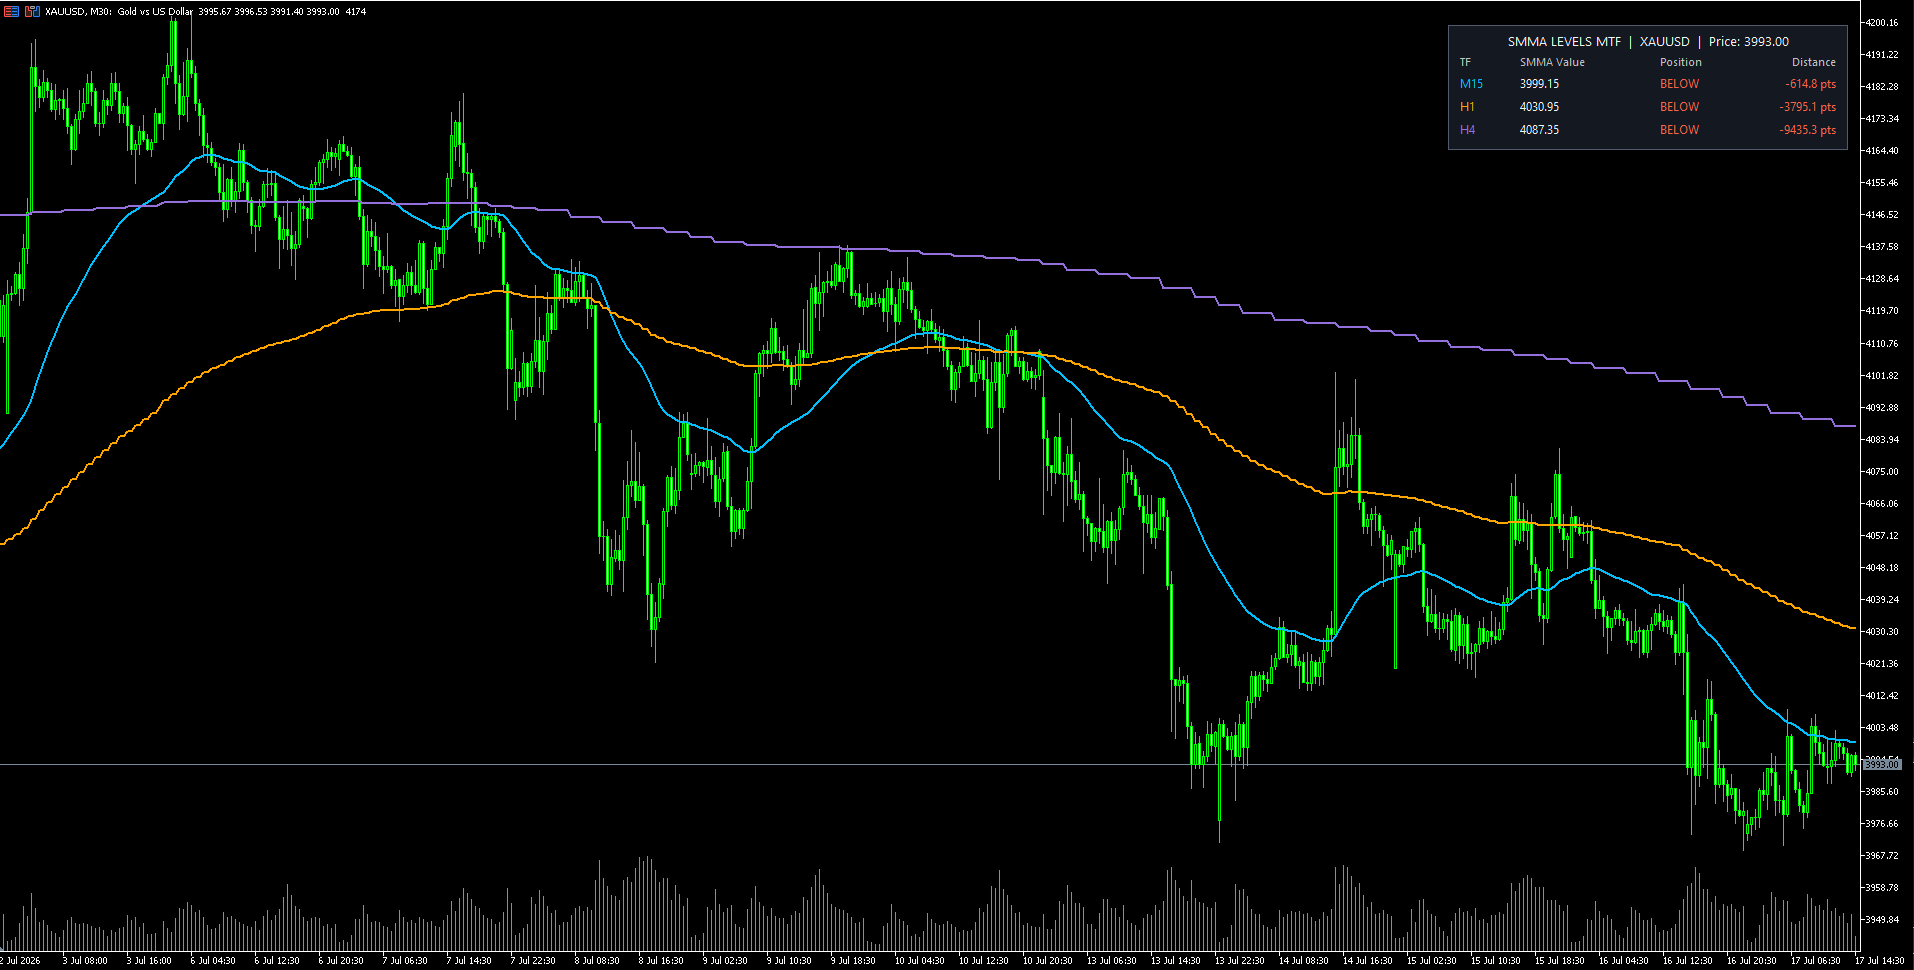
Task: Click the 3967.72 price scale label
Action: pyautogui.click(x=1882, y=856)
